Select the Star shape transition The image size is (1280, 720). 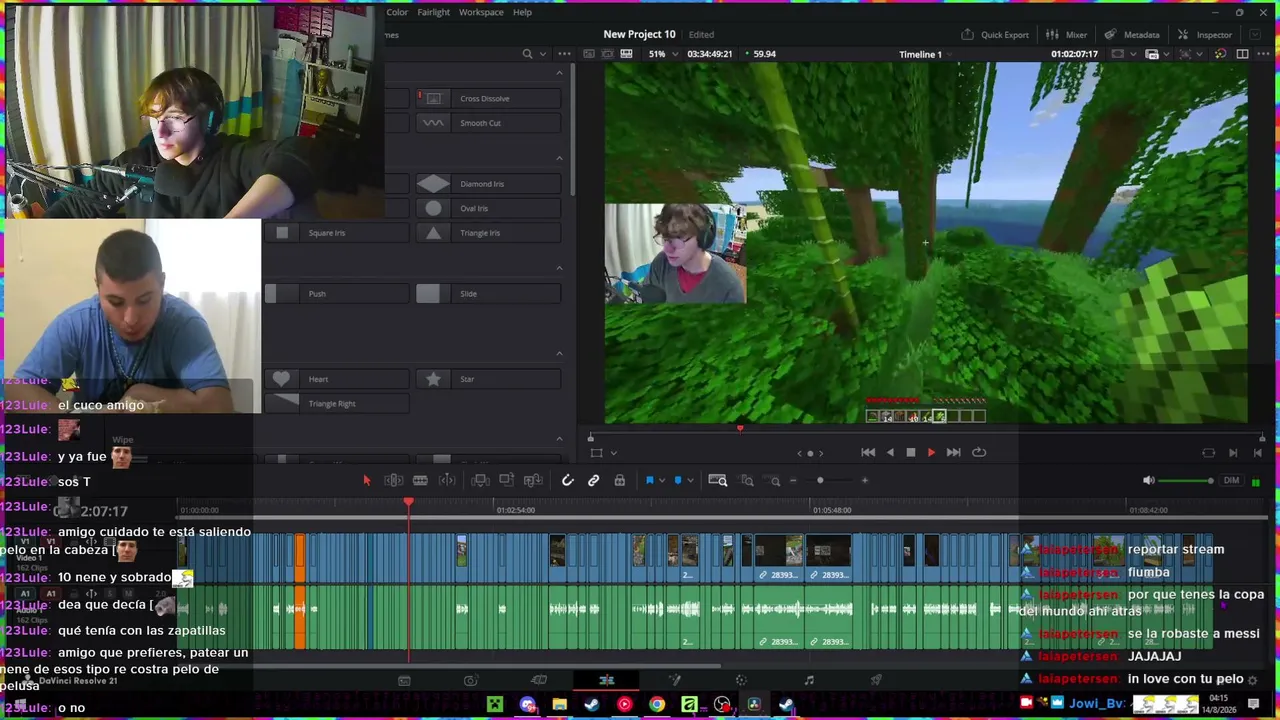pyautogui.click(x=488, y=379)
